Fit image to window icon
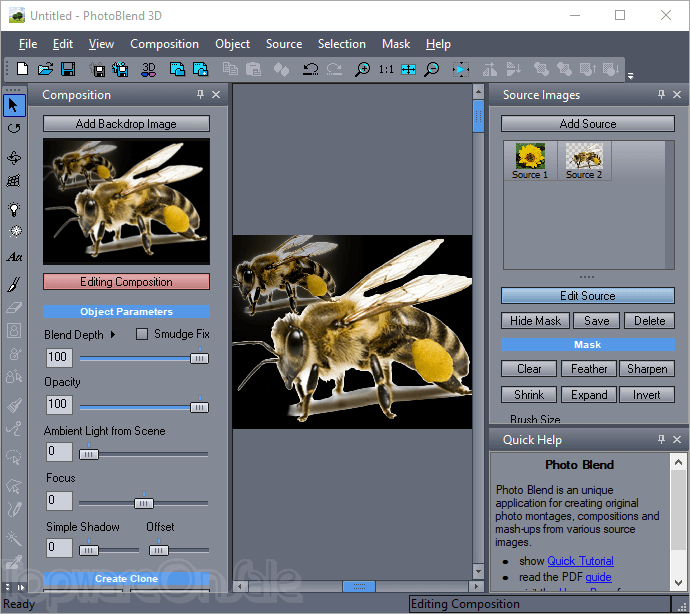The image size is (690, 614). [408, 69]
